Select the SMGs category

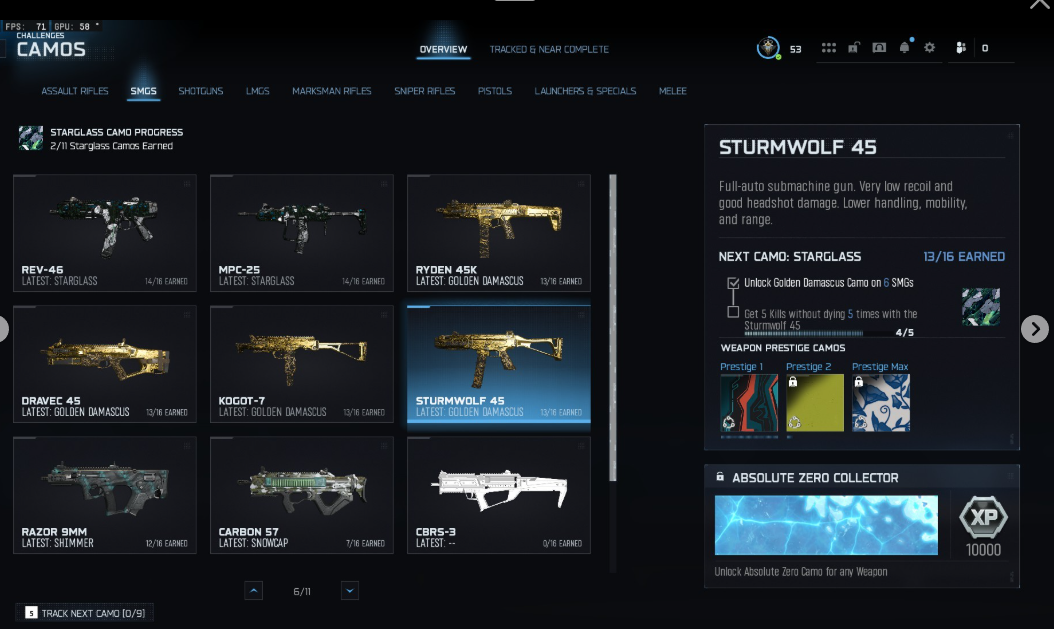coord(143,91)
